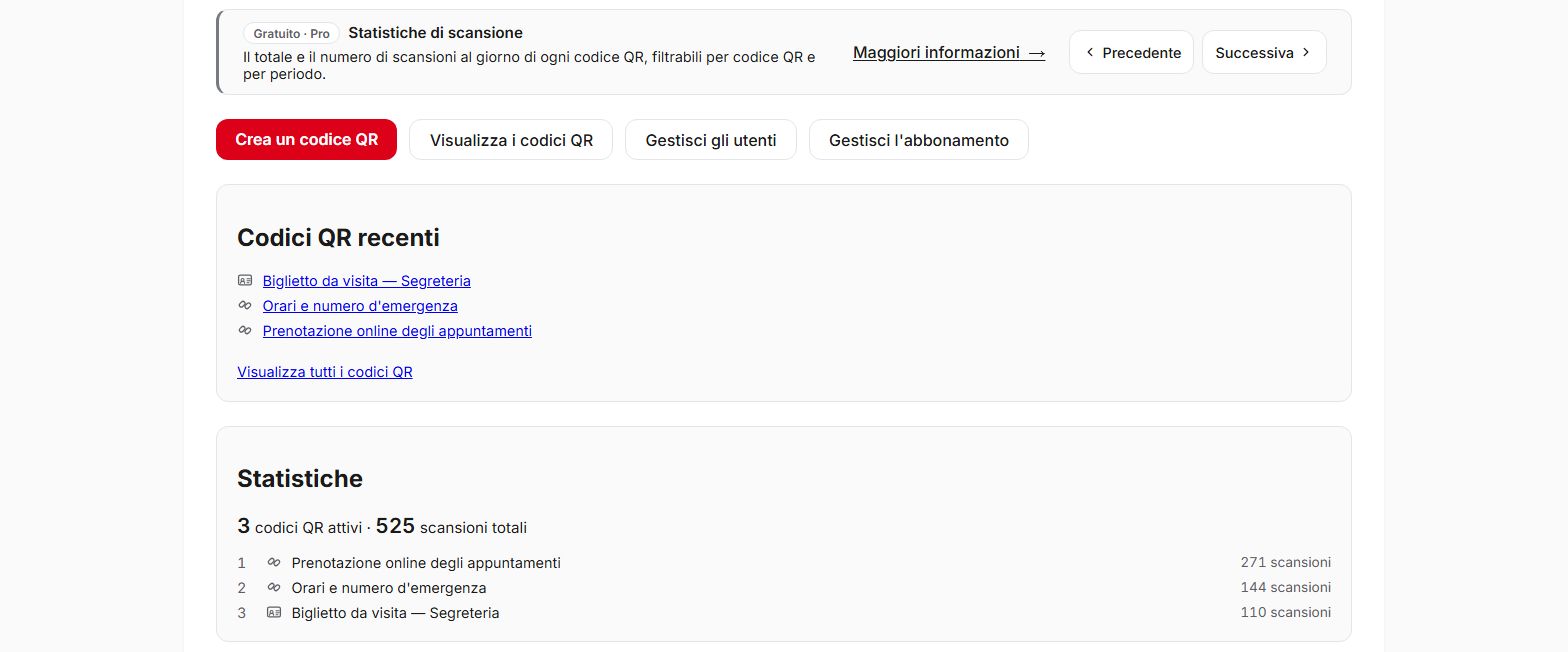This screenshot has height=652, width=1568.
Task: Open Visualizza i codici QR
Action: coord(511,140)
